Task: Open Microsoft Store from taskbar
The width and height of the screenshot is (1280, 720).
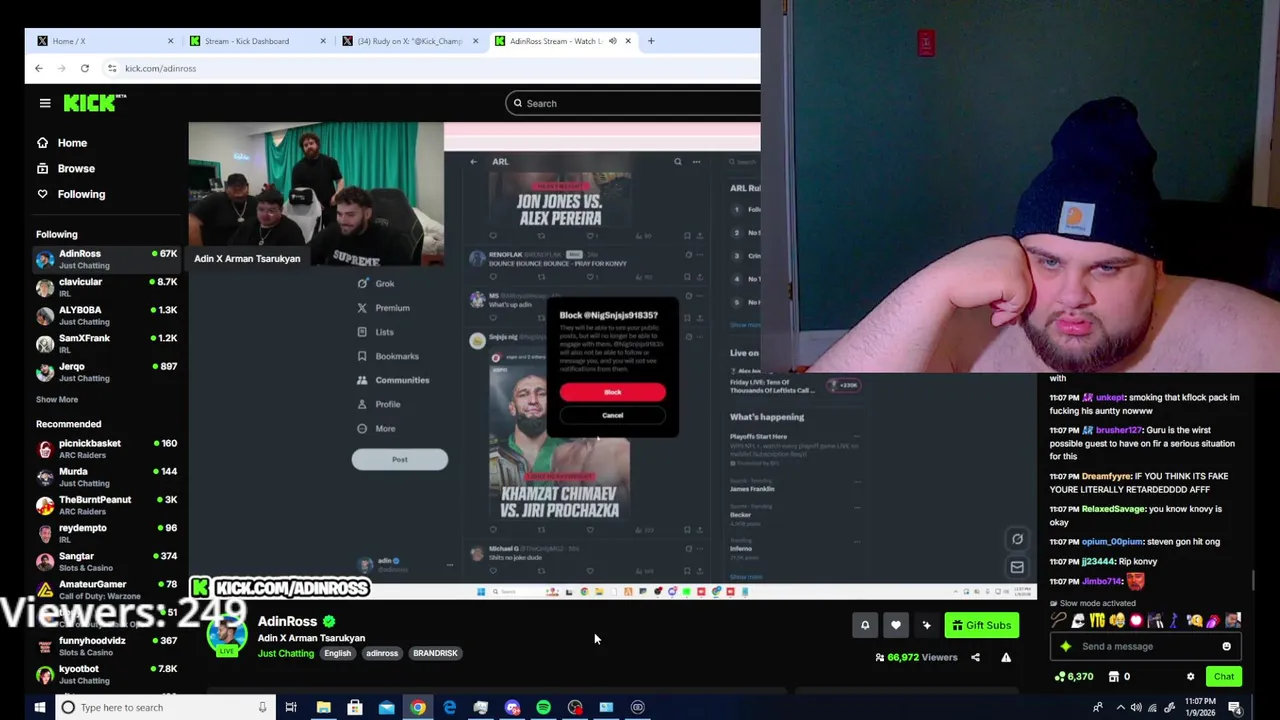Action: coord(355,707)
